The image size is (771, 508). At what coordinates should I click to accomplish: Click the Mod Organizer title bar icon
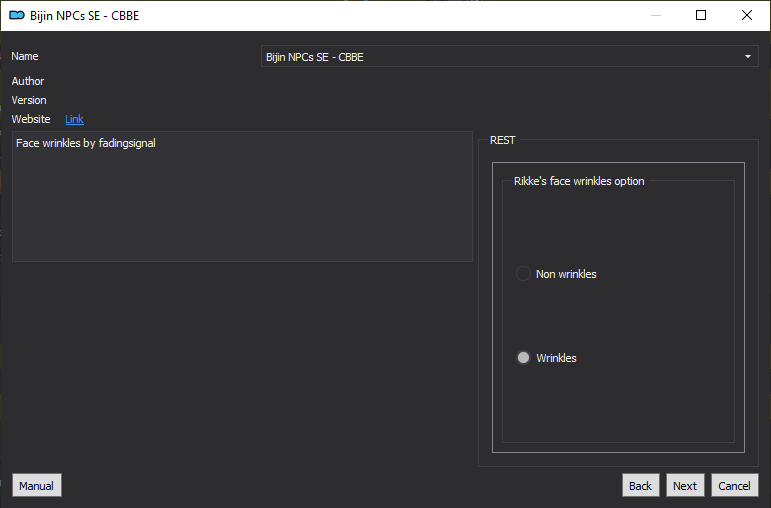(x=17, y=15)
